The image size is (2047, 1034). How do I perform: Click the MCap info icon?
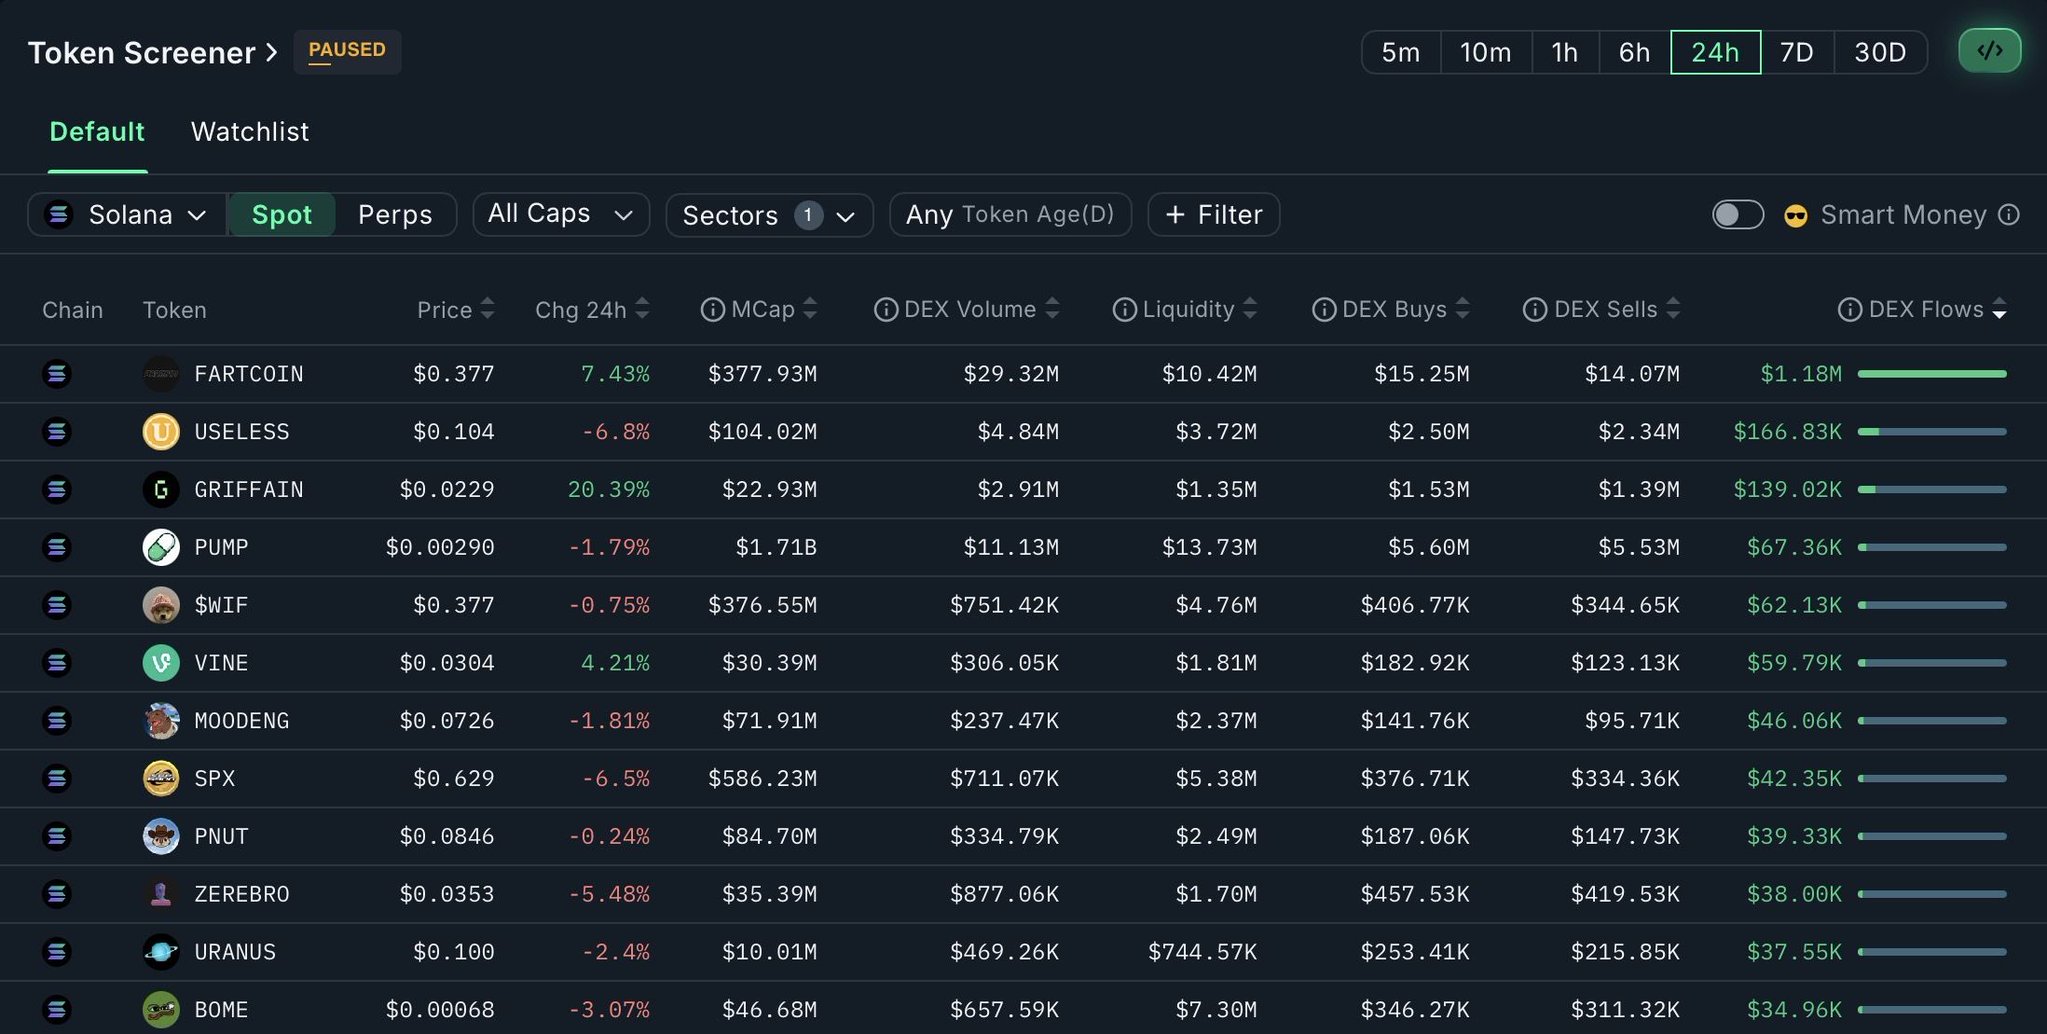click(x=712, y=310)
